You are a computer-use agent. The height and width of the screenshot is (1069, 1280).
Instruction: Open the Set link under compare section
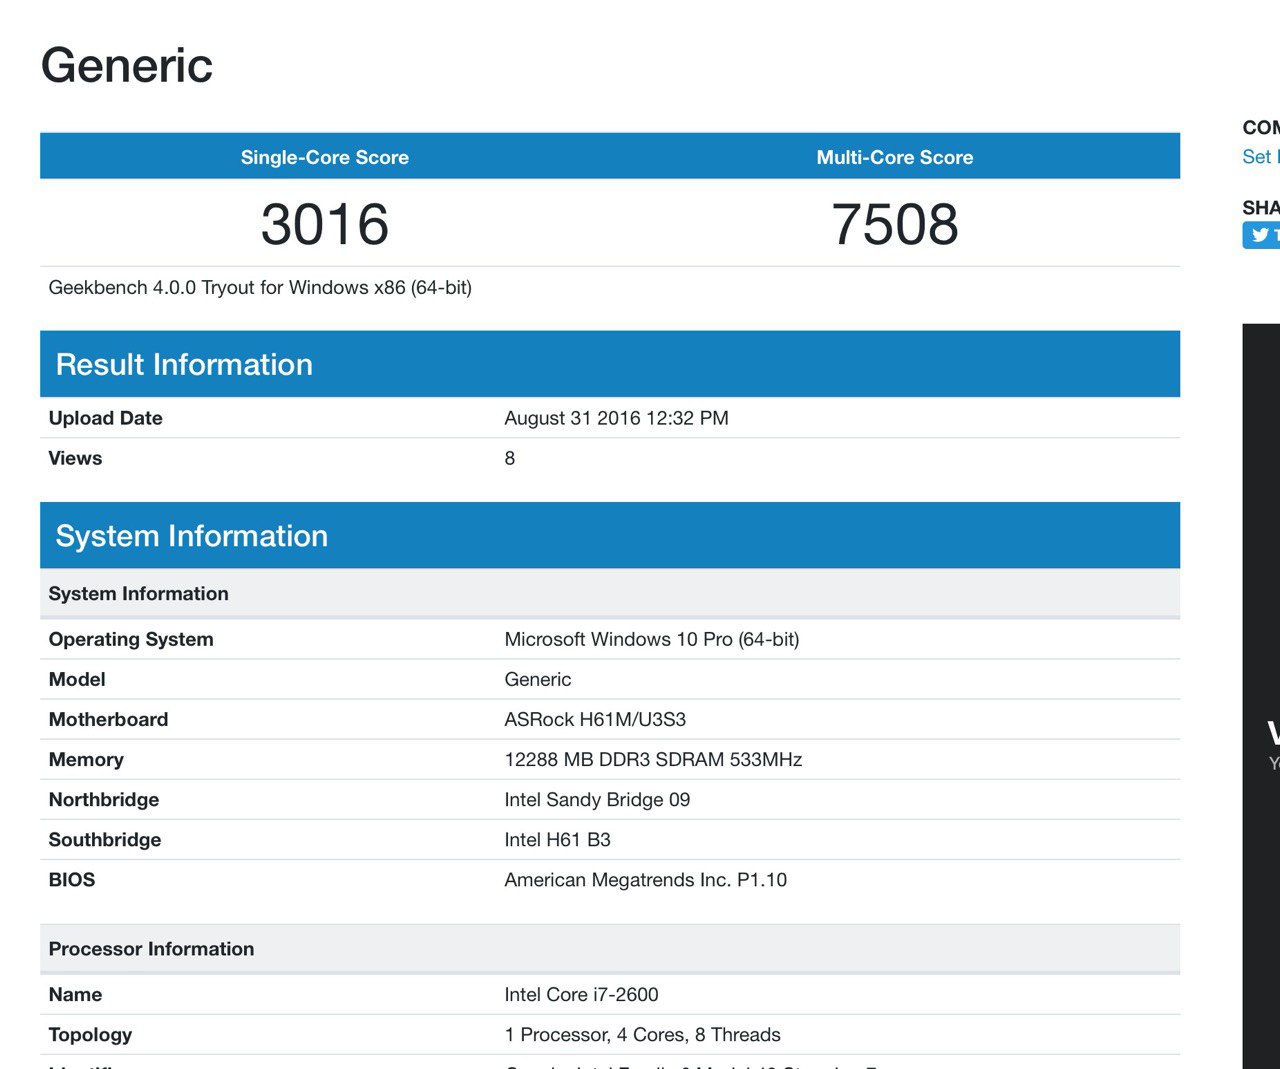1260,157
